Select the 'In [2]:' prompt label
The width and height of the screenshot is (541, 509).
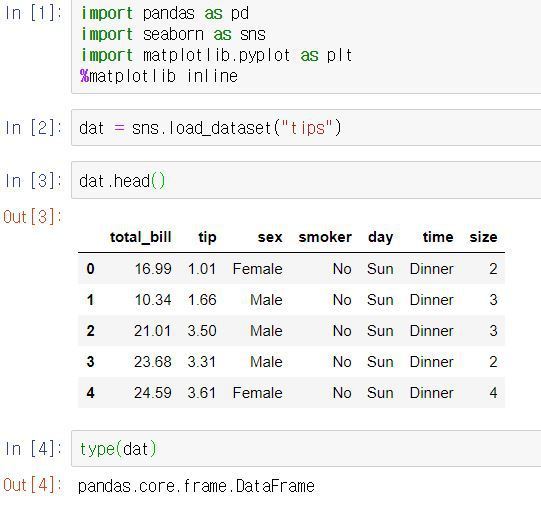[33, 128]
